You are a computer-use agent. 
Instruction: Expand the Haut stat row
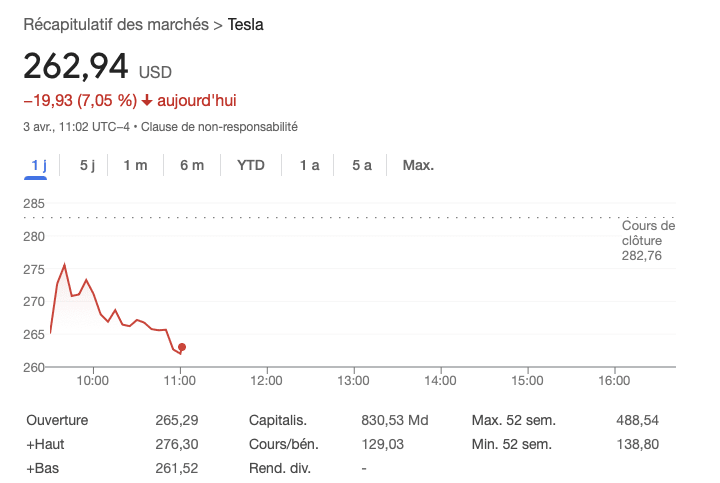pyautogui.click(x=45, y=443)
